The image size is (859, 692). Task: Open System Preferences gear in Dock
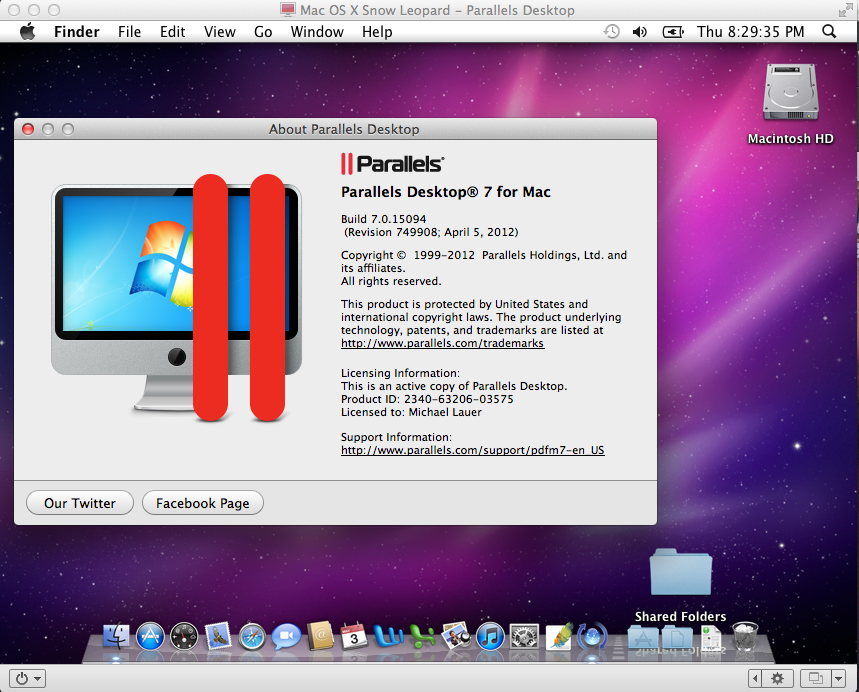[x=524, y=637]
